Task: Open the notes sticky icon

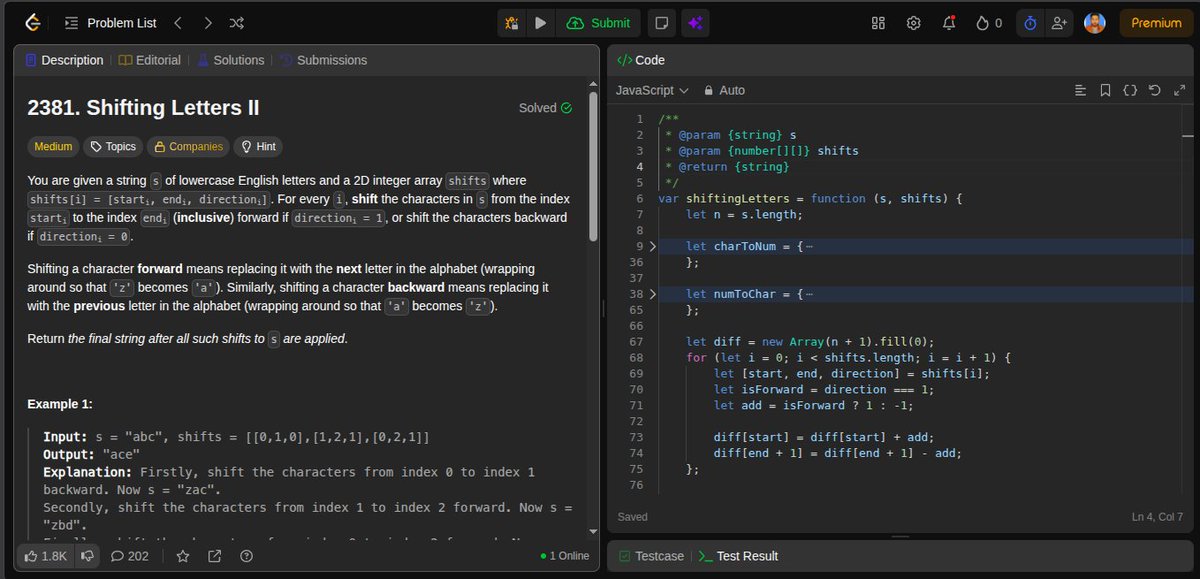Action: pyautogui.click(x=660, y=23)
